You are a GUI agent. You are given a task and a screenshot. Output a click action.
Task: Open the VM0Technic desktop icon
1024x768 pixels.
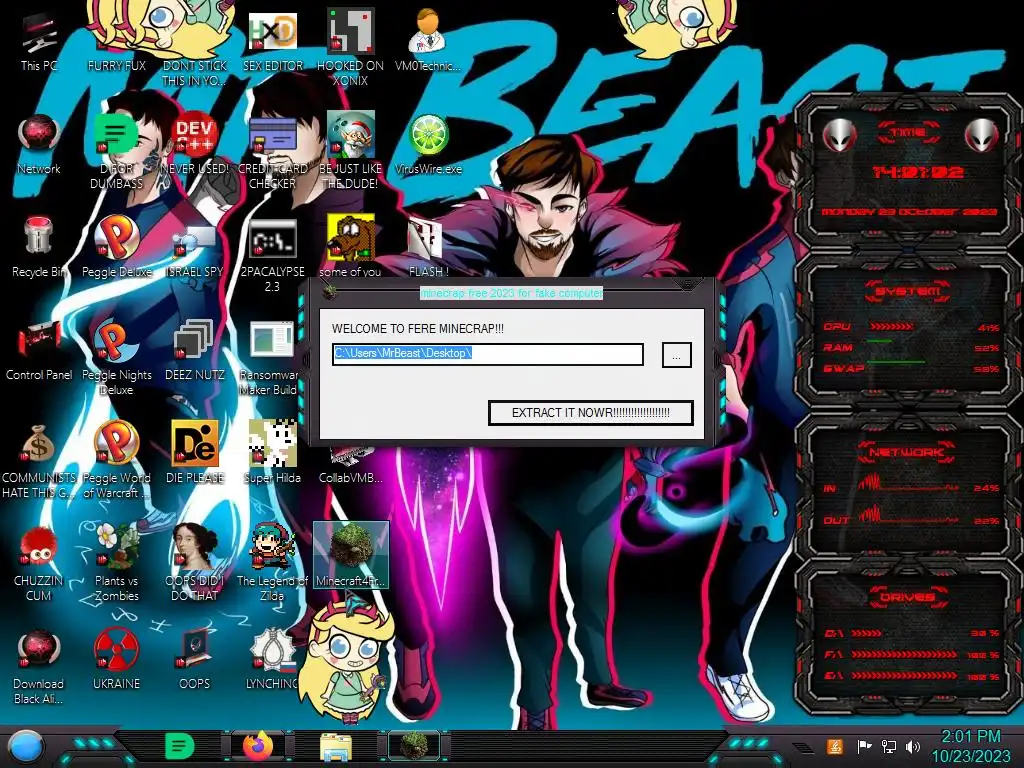click(428, 40)
